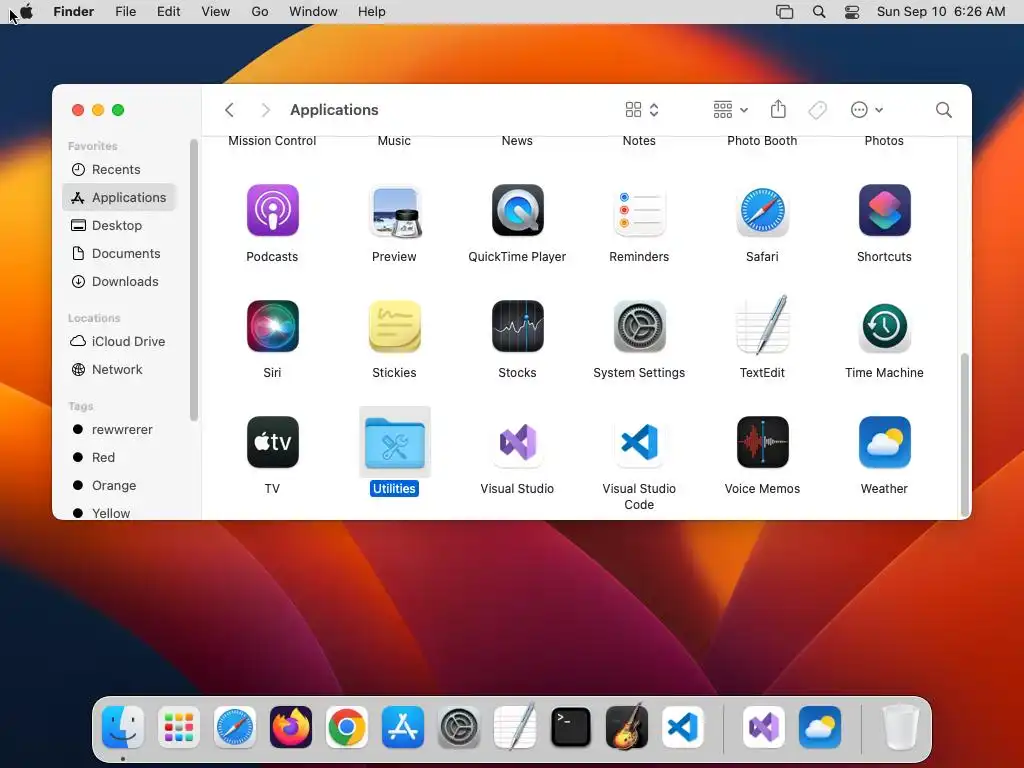Select Recents in the sidebar
Image resolution: width=1024 pixels, height=768 pixels.
(120, 169)
